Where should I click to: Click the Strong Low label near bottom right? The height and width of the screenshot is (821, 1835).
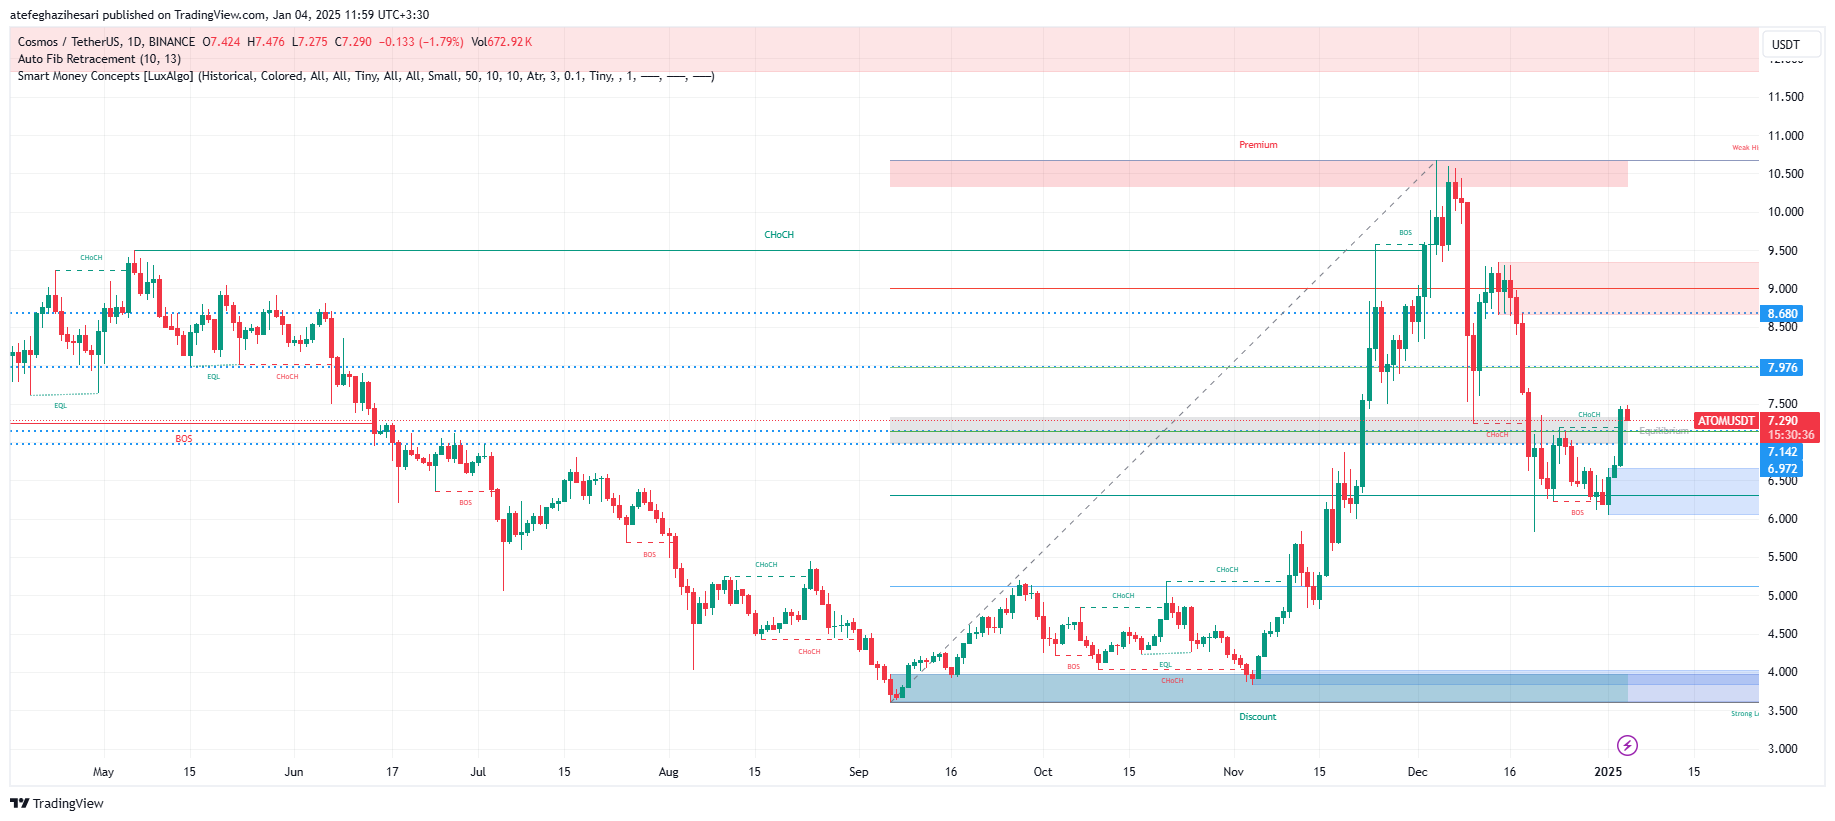[1744, 714]
